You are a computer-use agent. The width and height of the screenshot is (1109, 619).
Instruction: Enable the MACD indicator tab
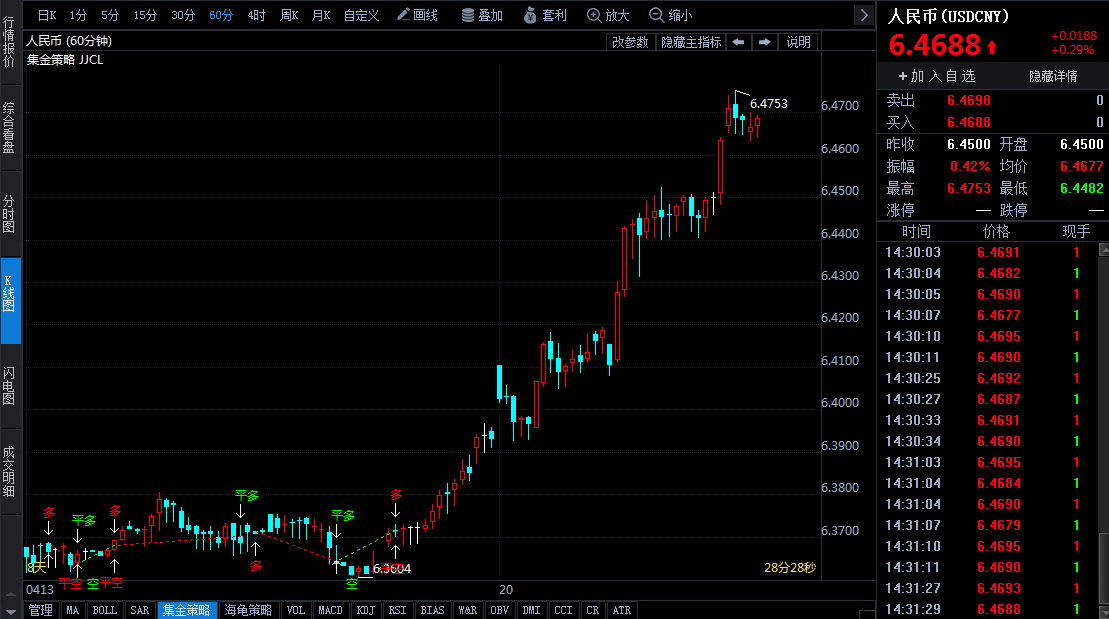point(330,610)
